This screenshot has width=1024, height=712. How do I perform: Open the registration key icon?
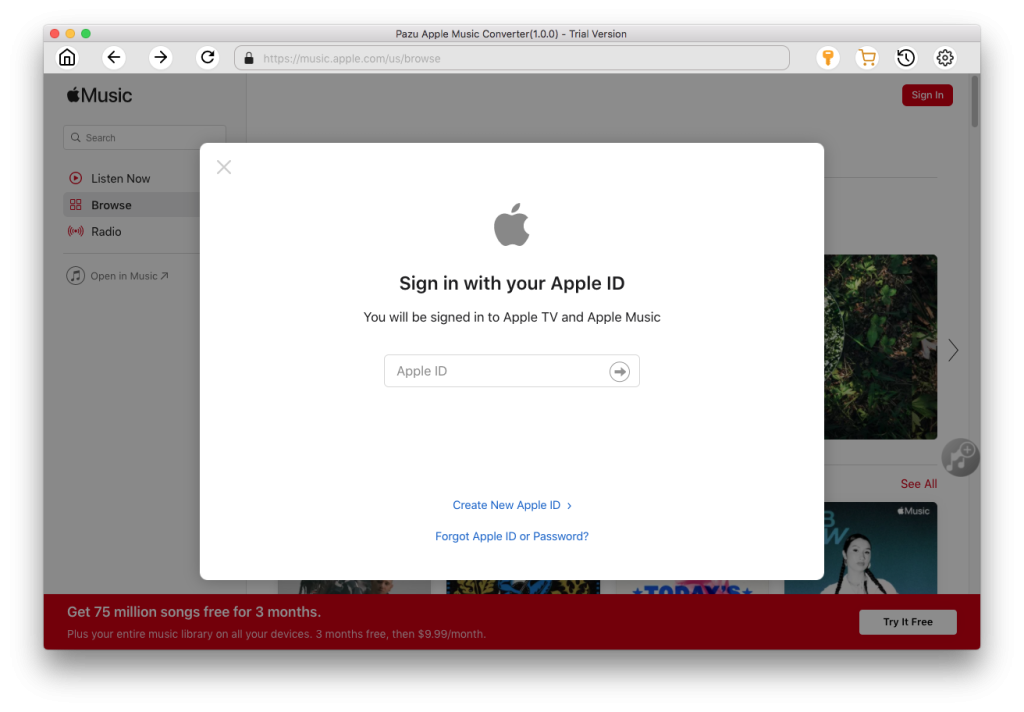point(828,57)
